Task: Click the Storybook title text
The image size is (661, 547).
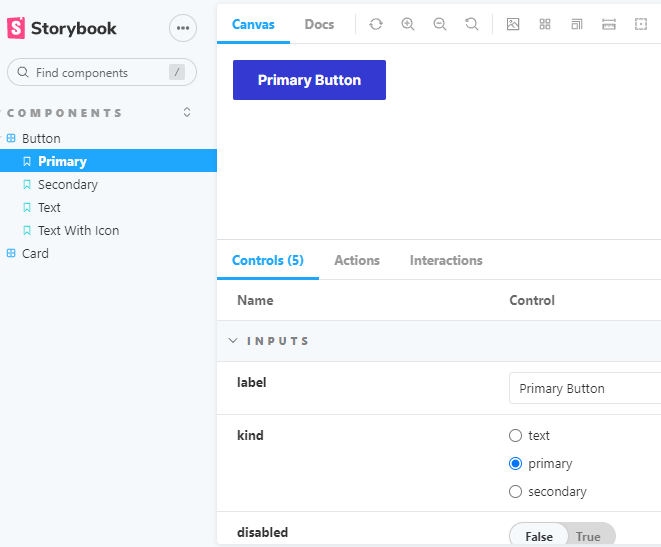Action: (x=73, y=28)
